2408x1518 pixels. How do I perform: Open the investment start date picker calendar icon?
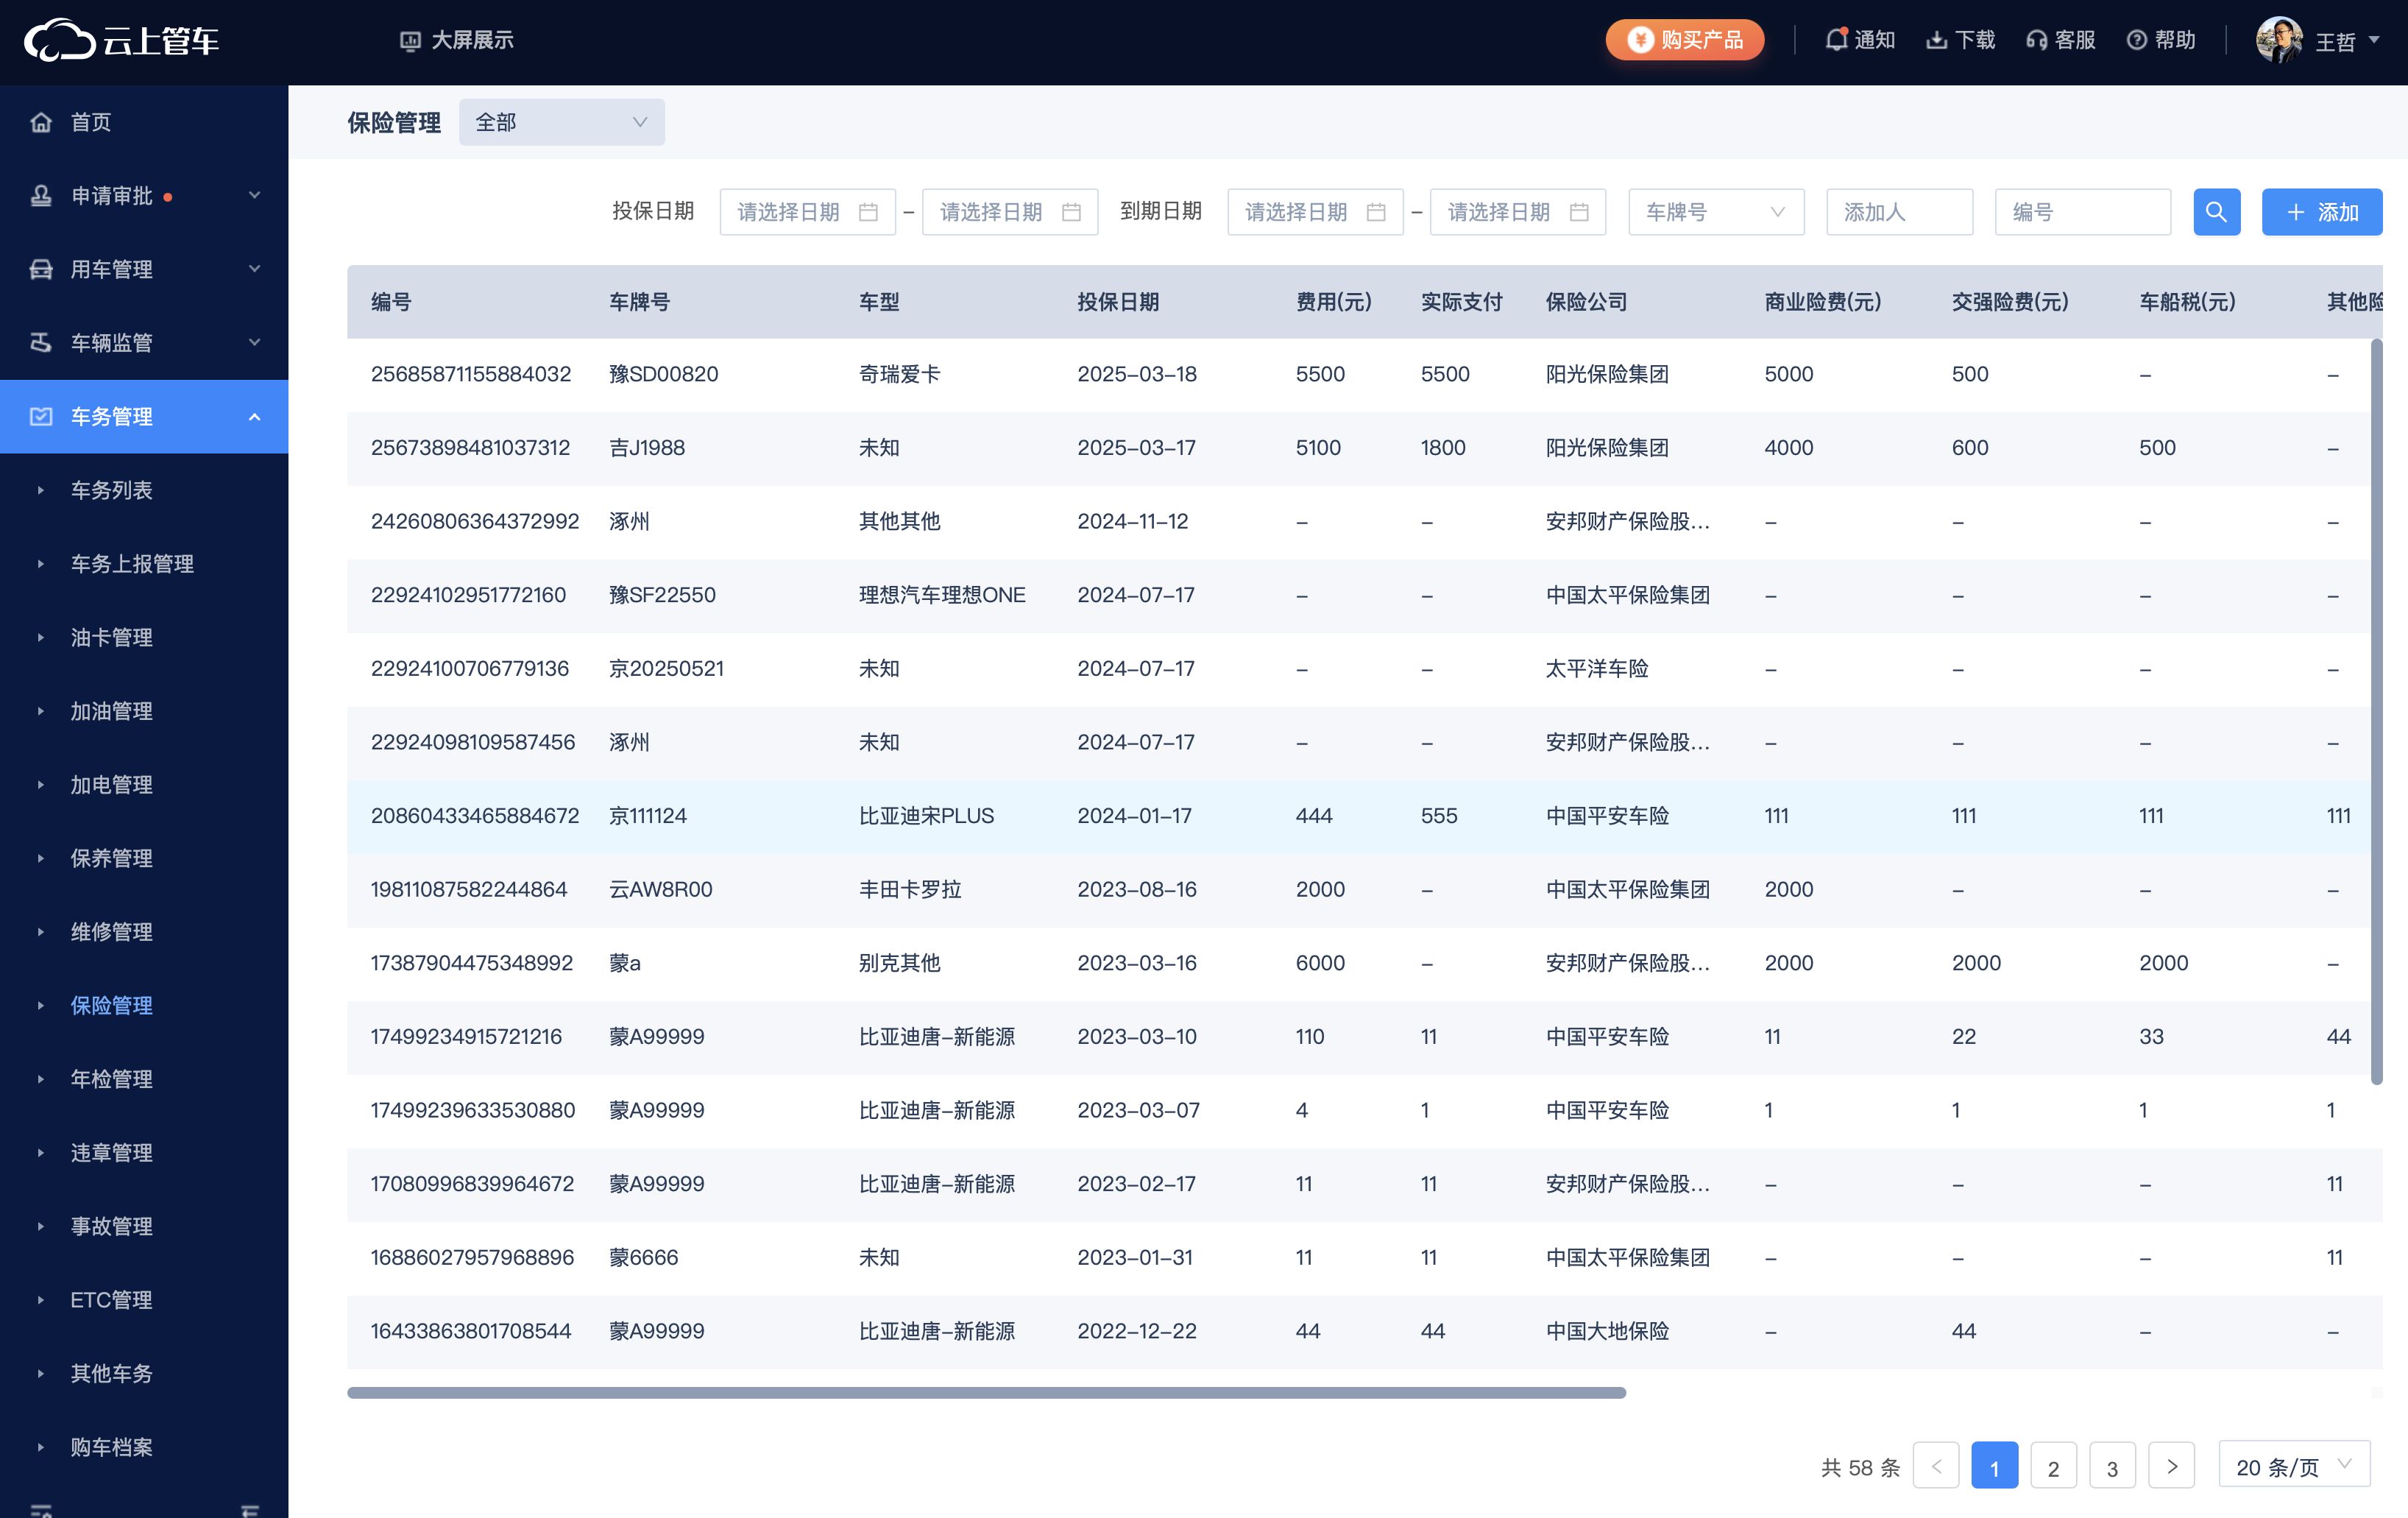tap(869, 211)
